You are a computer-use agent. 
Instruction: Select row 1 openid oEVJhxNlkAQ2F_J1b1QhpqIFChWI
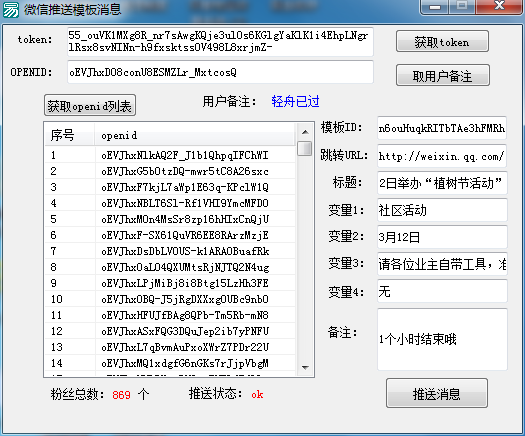(170, 155)
